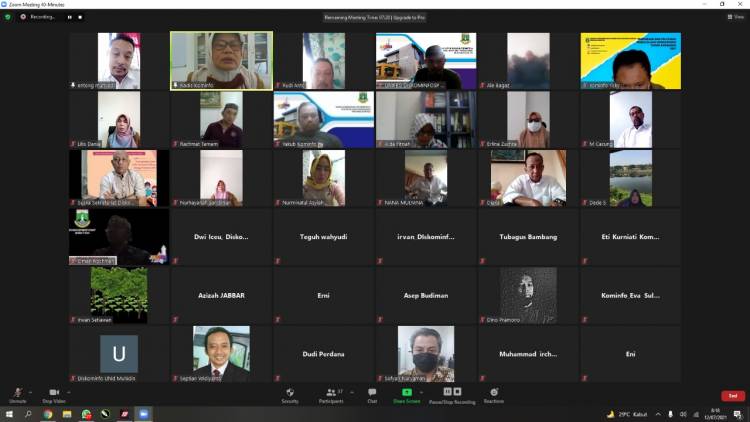Viewport: 750px width, 422px height.
Task: Open File Explorer from taskbar
Action: click(x=67, y=414)
